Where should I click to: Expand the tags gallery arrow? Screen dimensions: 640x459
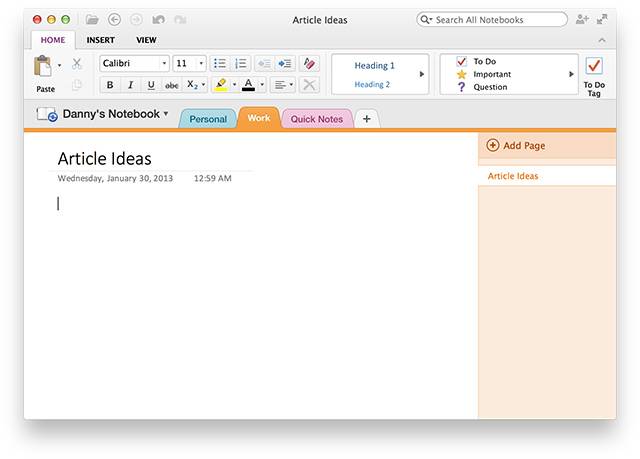pos(571,74)
